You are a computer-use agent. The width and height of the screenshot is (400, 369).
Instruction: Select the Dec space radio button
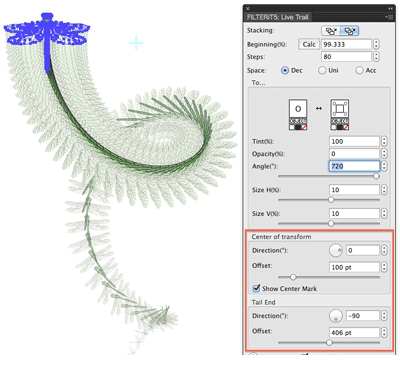pyautogui.click(x=285, y=70)
